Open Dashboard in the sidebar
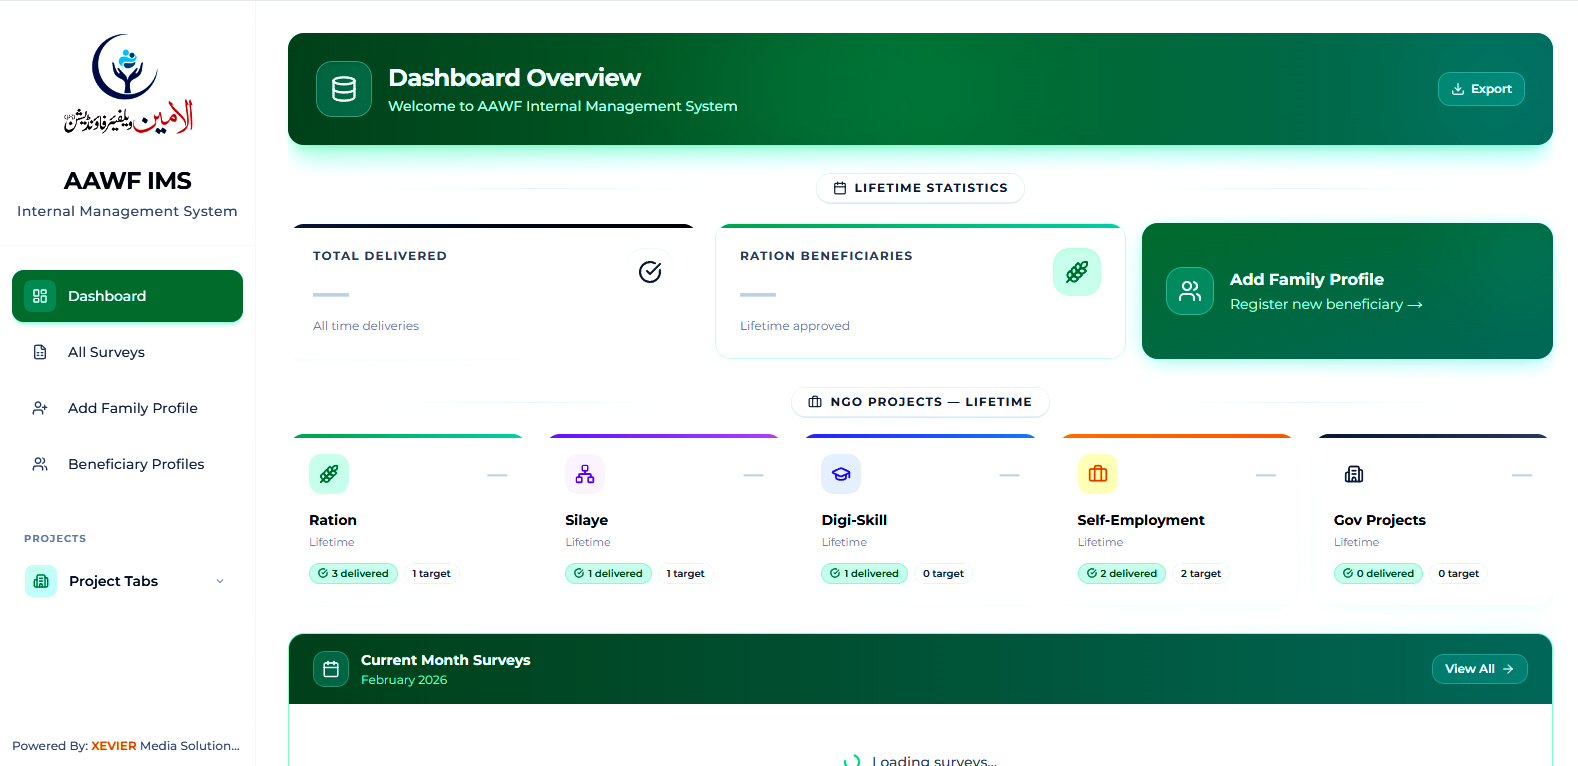This screenshot has height=766, width=1578. [x=127, y=296]
